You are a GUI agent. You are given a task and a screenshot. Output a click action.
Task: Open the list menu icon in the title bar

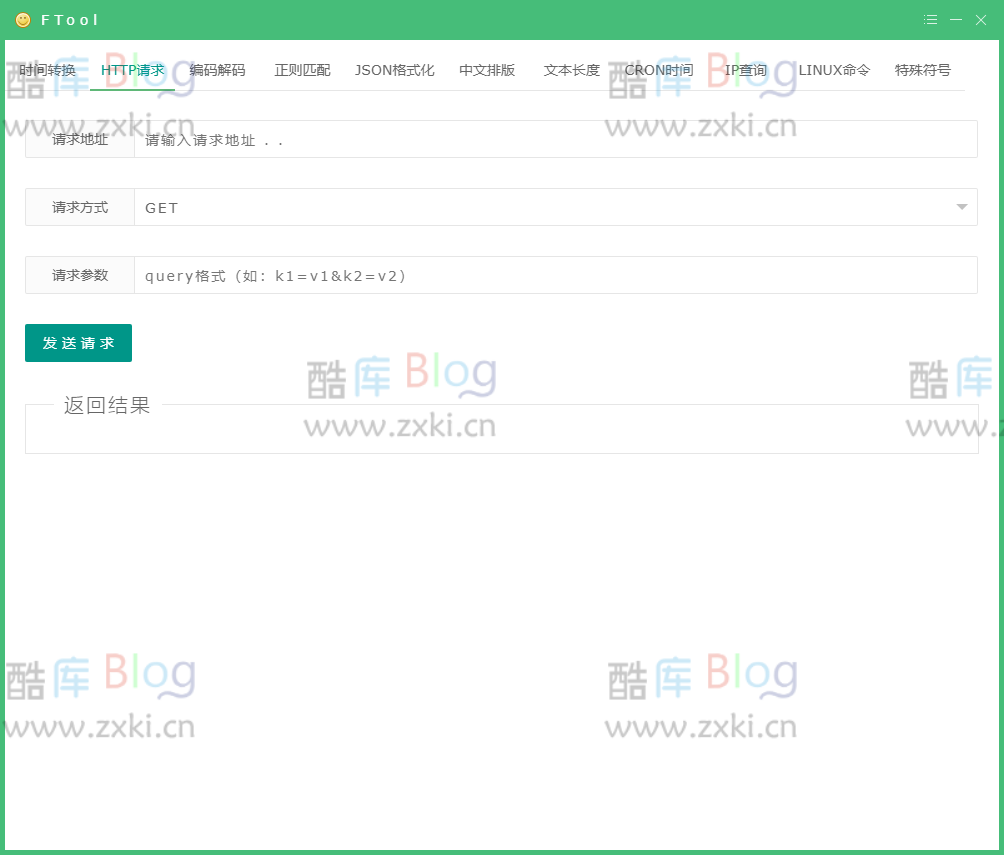(930, 19)
